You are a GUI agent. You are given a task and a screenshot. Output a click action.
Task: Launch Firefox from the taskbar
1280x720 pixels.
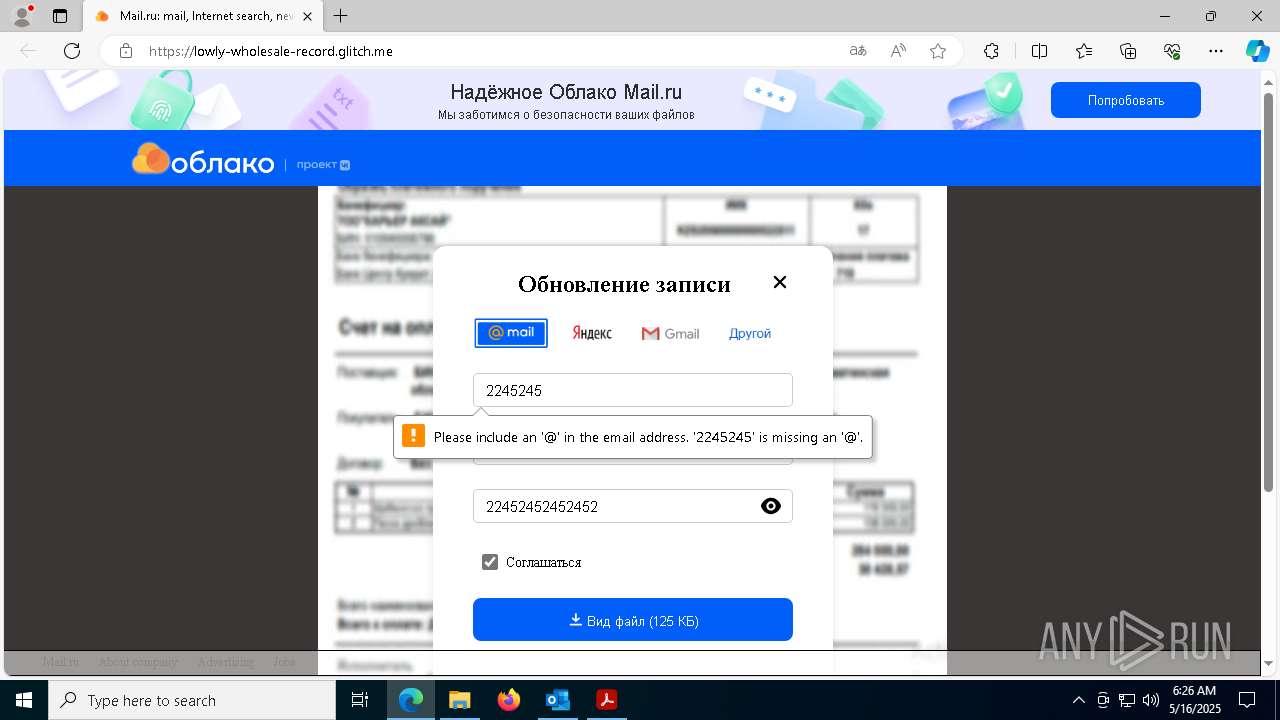pos(508,700)
